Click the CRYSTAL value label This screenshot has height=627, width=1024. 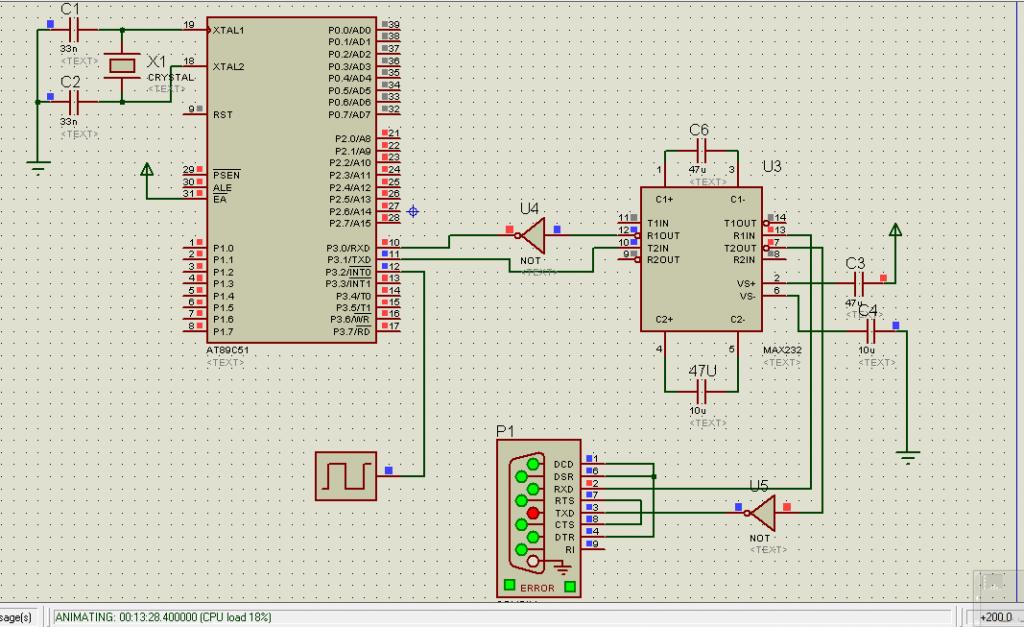[170, 77]
